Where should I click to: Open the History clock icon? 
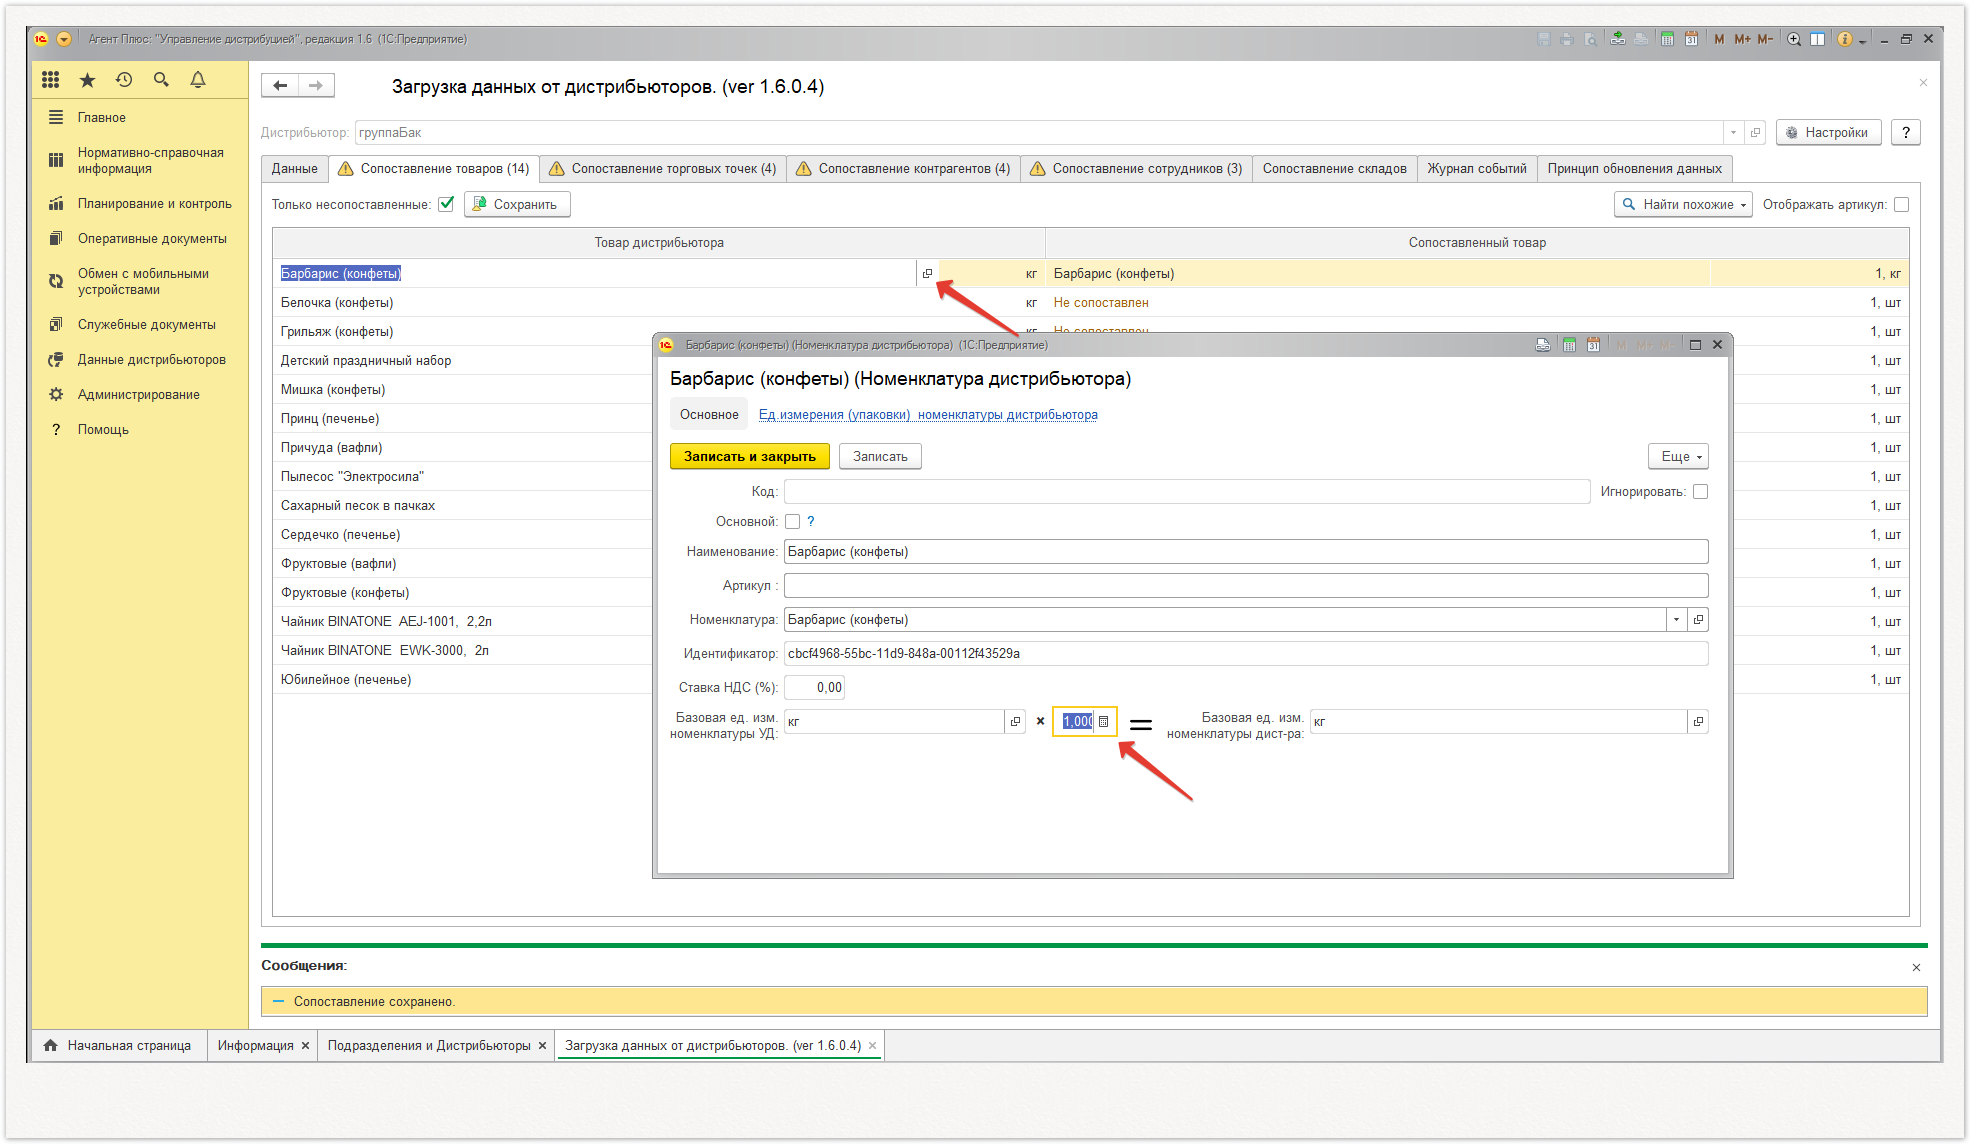tap(124, 80)
